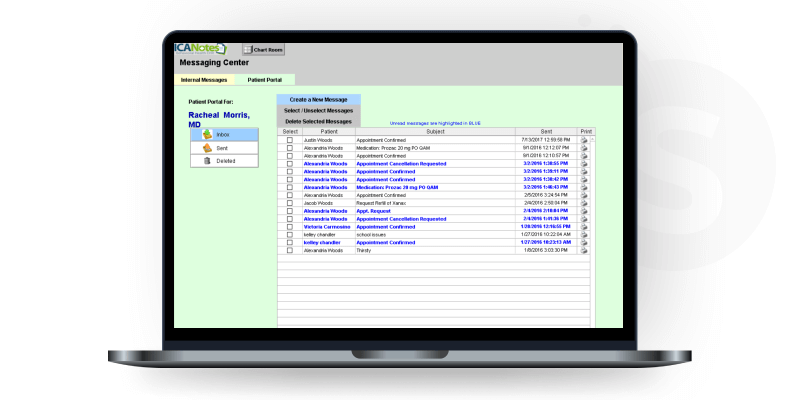Open the Deleted trash folder icon
The height and width of the screenshot is (400, 800).
click(208, 160)
